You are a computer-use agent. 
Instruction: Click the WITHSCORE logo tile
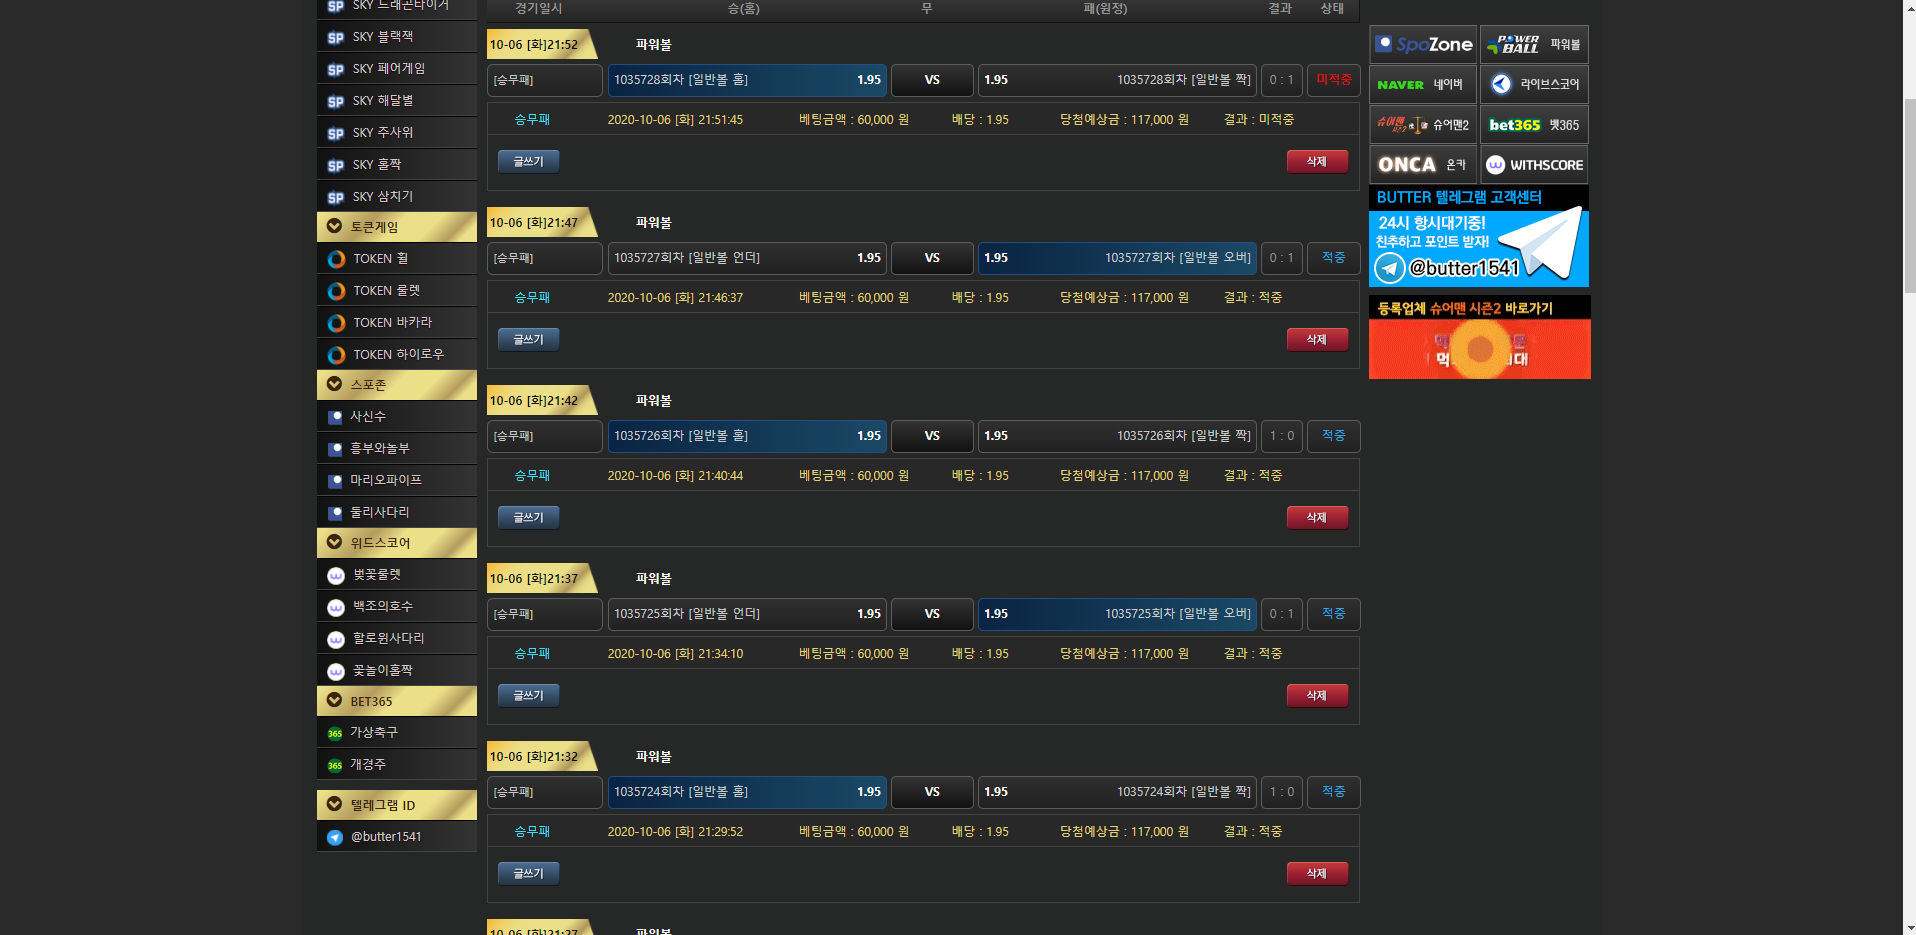click(1533, 165)
